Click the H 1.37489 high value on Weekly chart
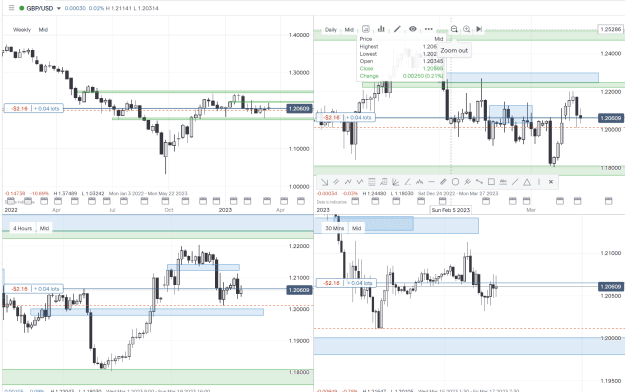This screenshot has height=392, width=625. pyautogui.click(x=65, y=193)
